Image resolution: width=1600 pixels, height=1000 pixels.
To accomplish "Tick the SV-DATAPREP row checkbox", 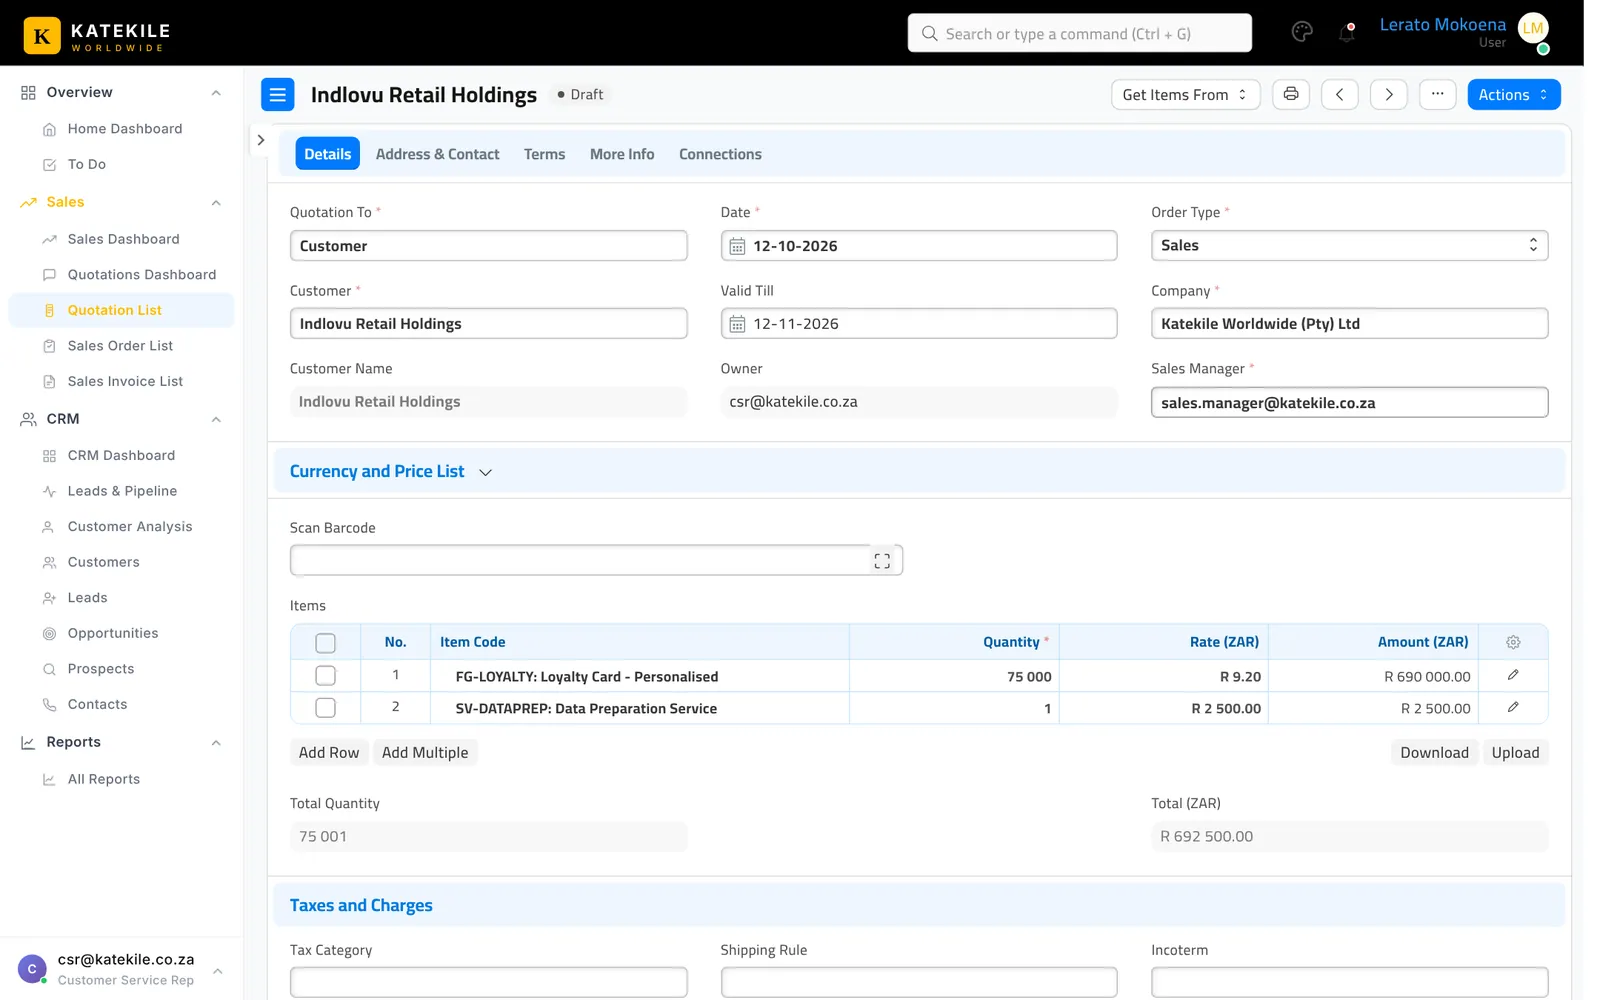I will [x=325, y=708].
